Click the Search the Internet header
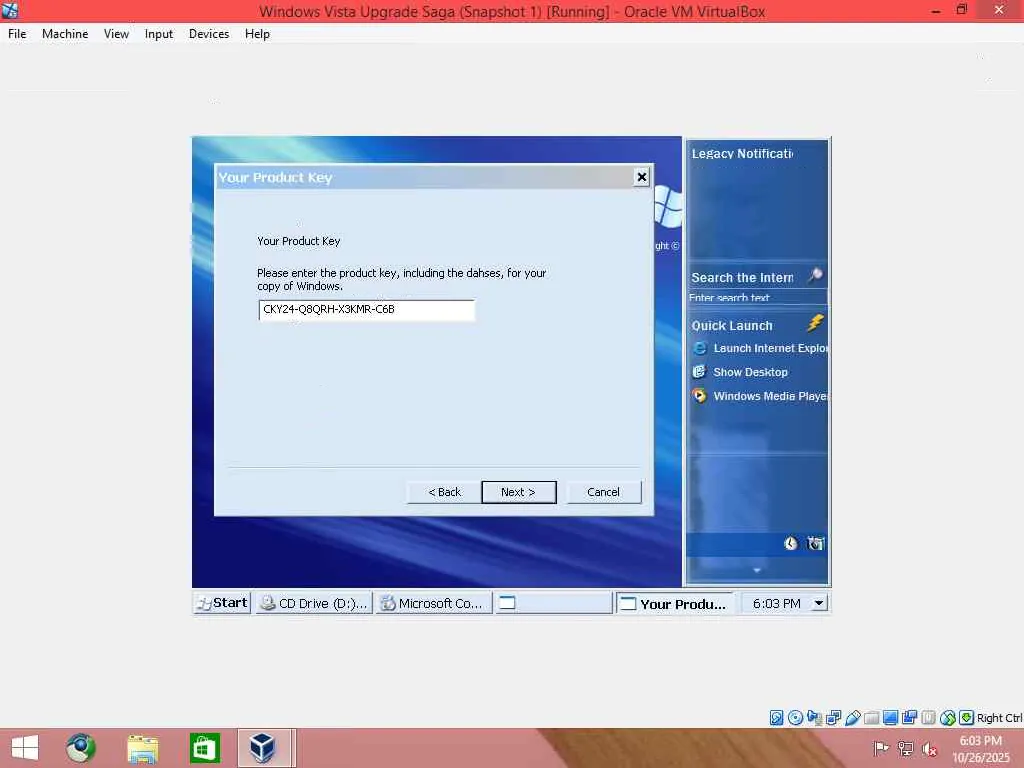Screen dimensions: 1024x768 coord(742,278)
